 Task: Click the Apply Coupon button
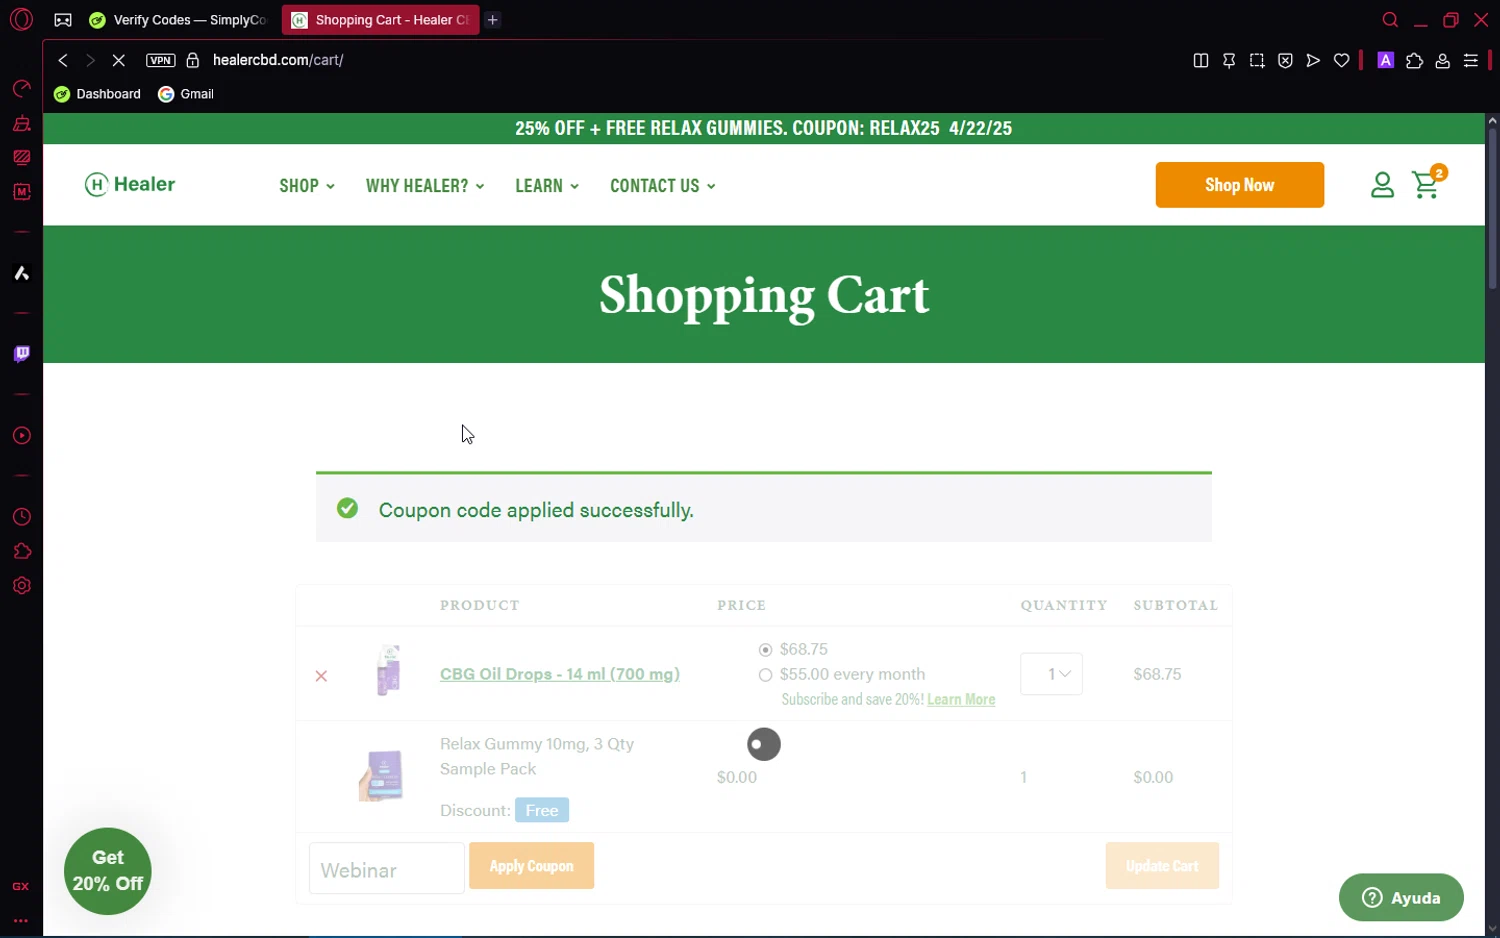point(531,866)
